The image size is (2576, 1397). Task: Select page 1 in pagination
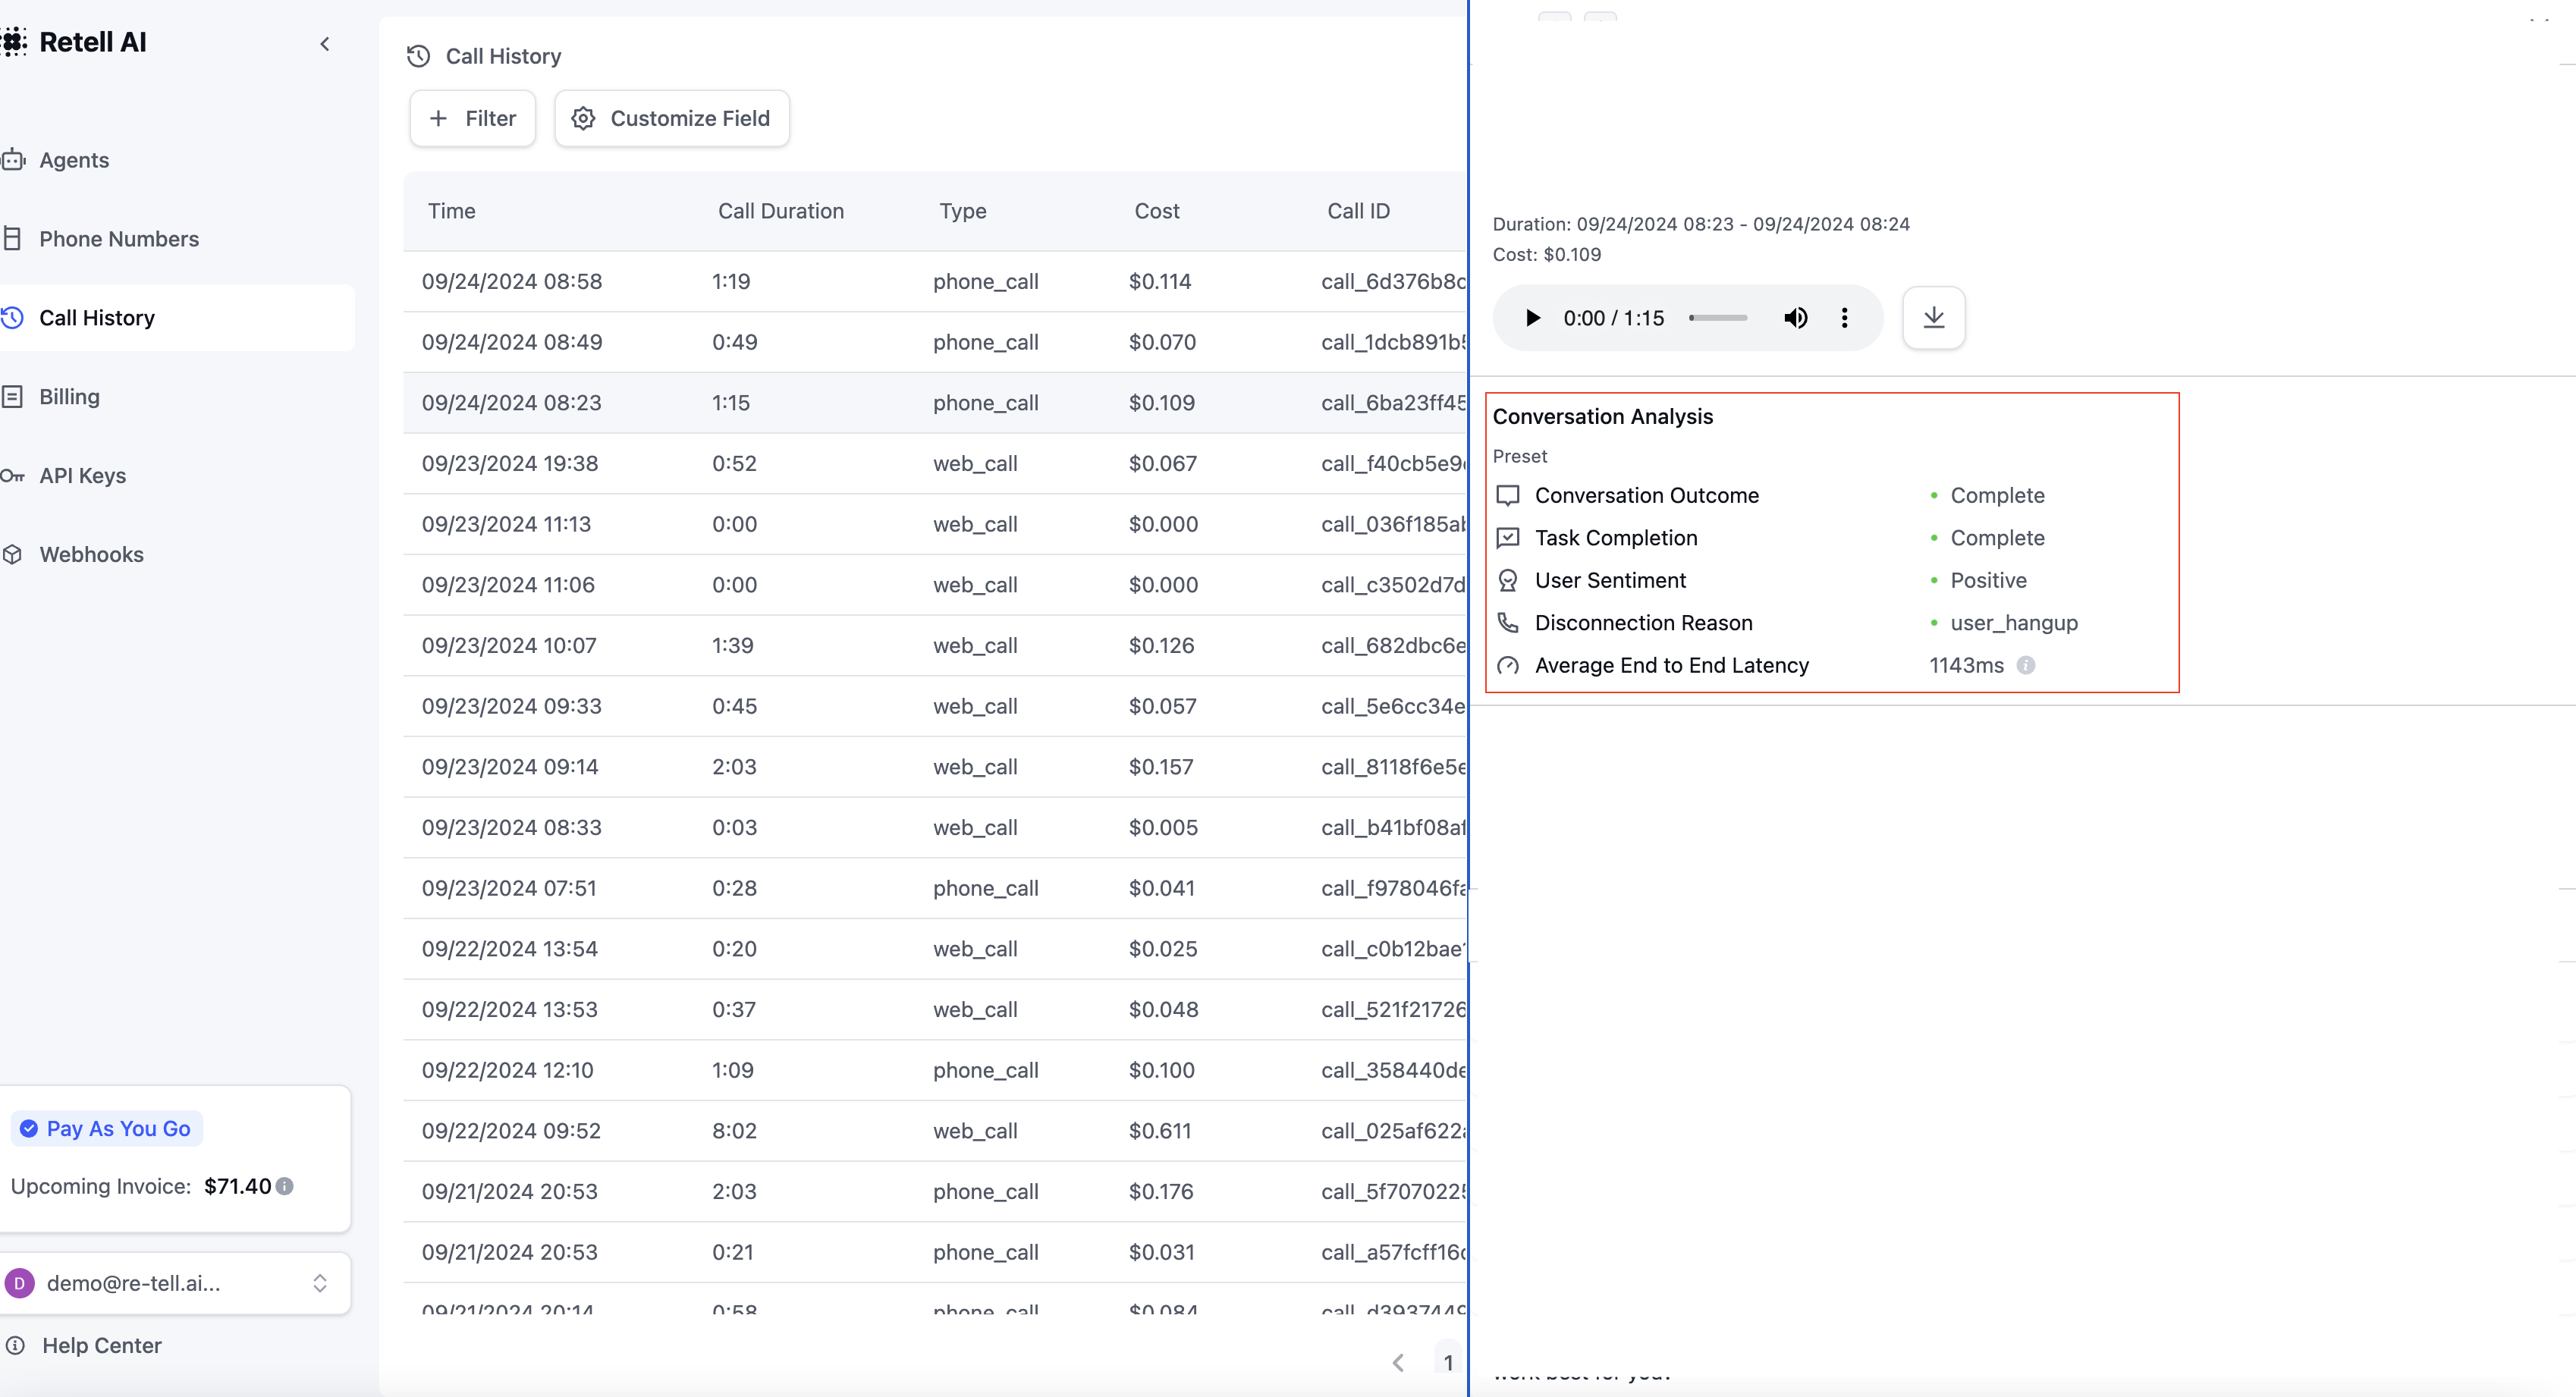1448,1362
